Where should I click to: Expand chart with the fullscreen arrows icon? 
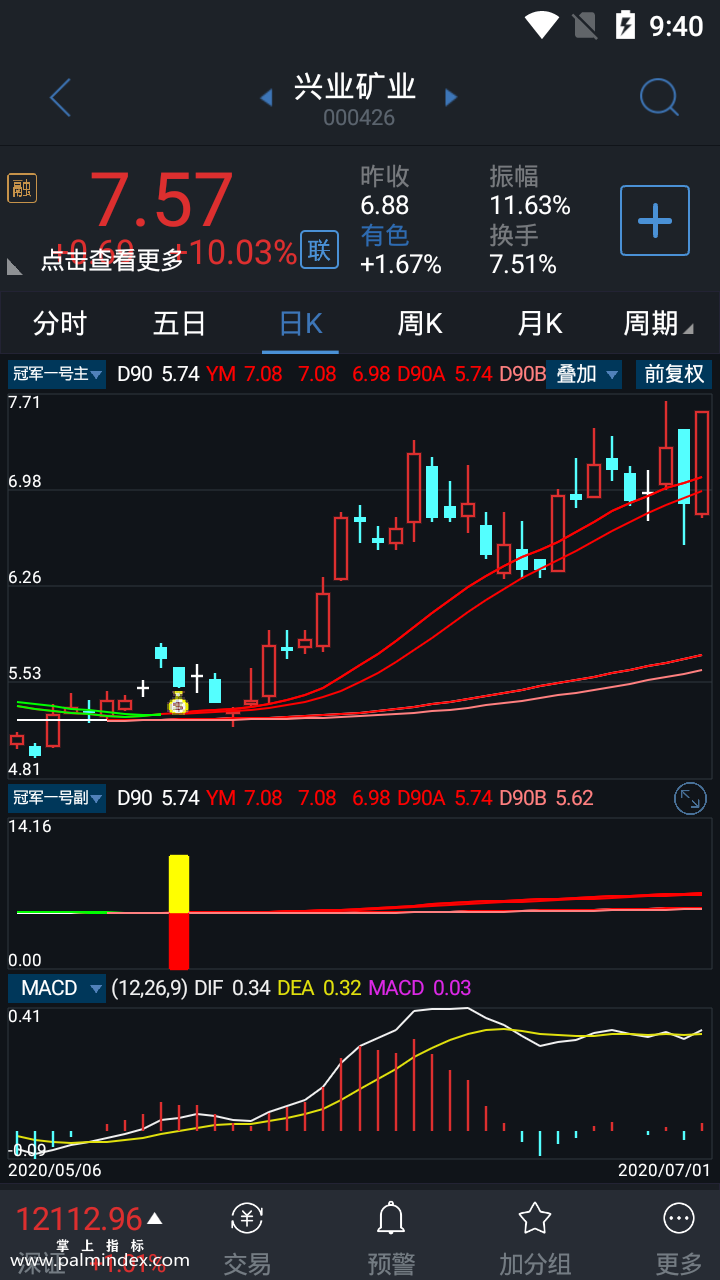690,798
